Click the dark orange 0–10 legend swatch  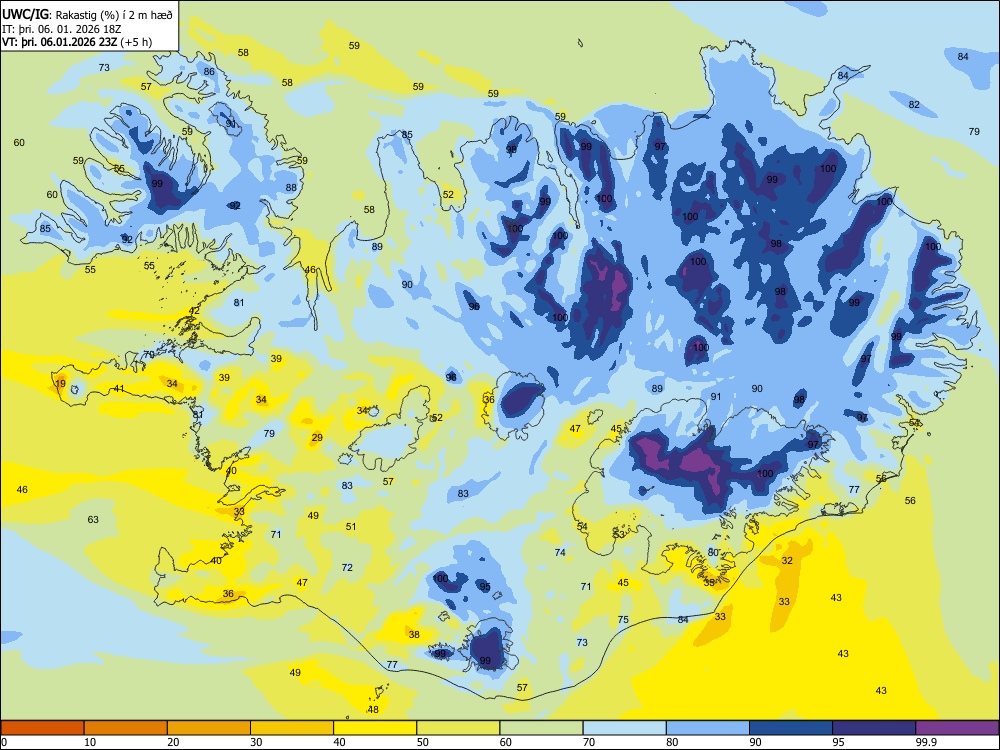point(42,728)
